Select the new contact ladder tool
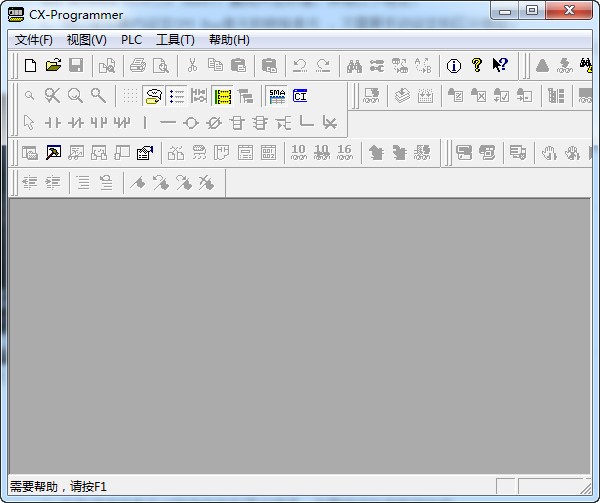 [53, 123]
